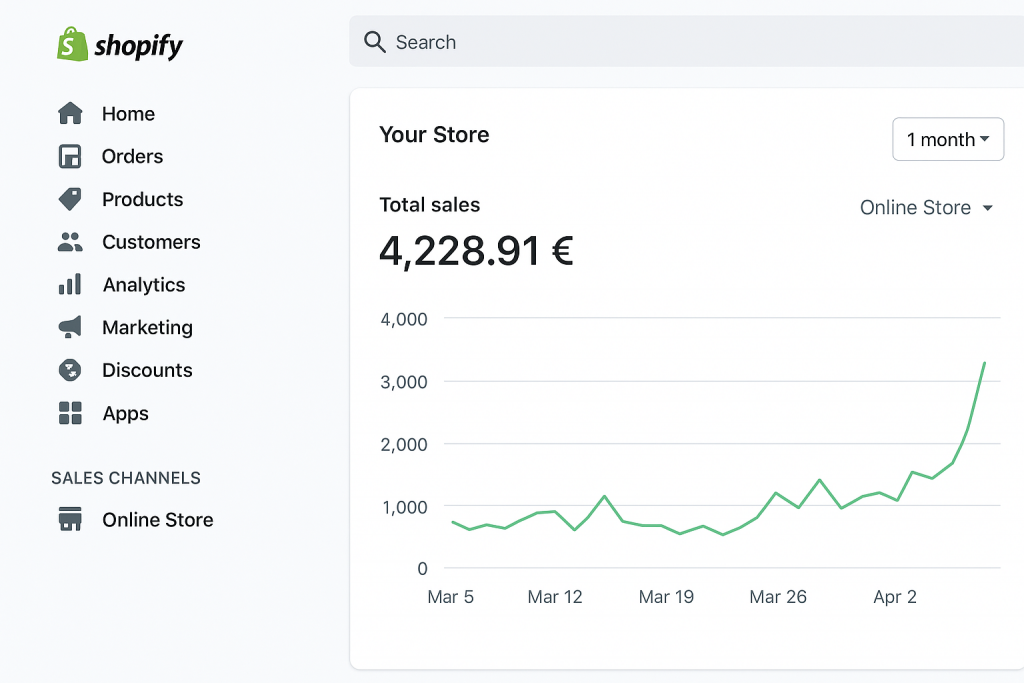Click the Apps grid icon
This screenshot has height=683, width=1024.
coord(70,413)
